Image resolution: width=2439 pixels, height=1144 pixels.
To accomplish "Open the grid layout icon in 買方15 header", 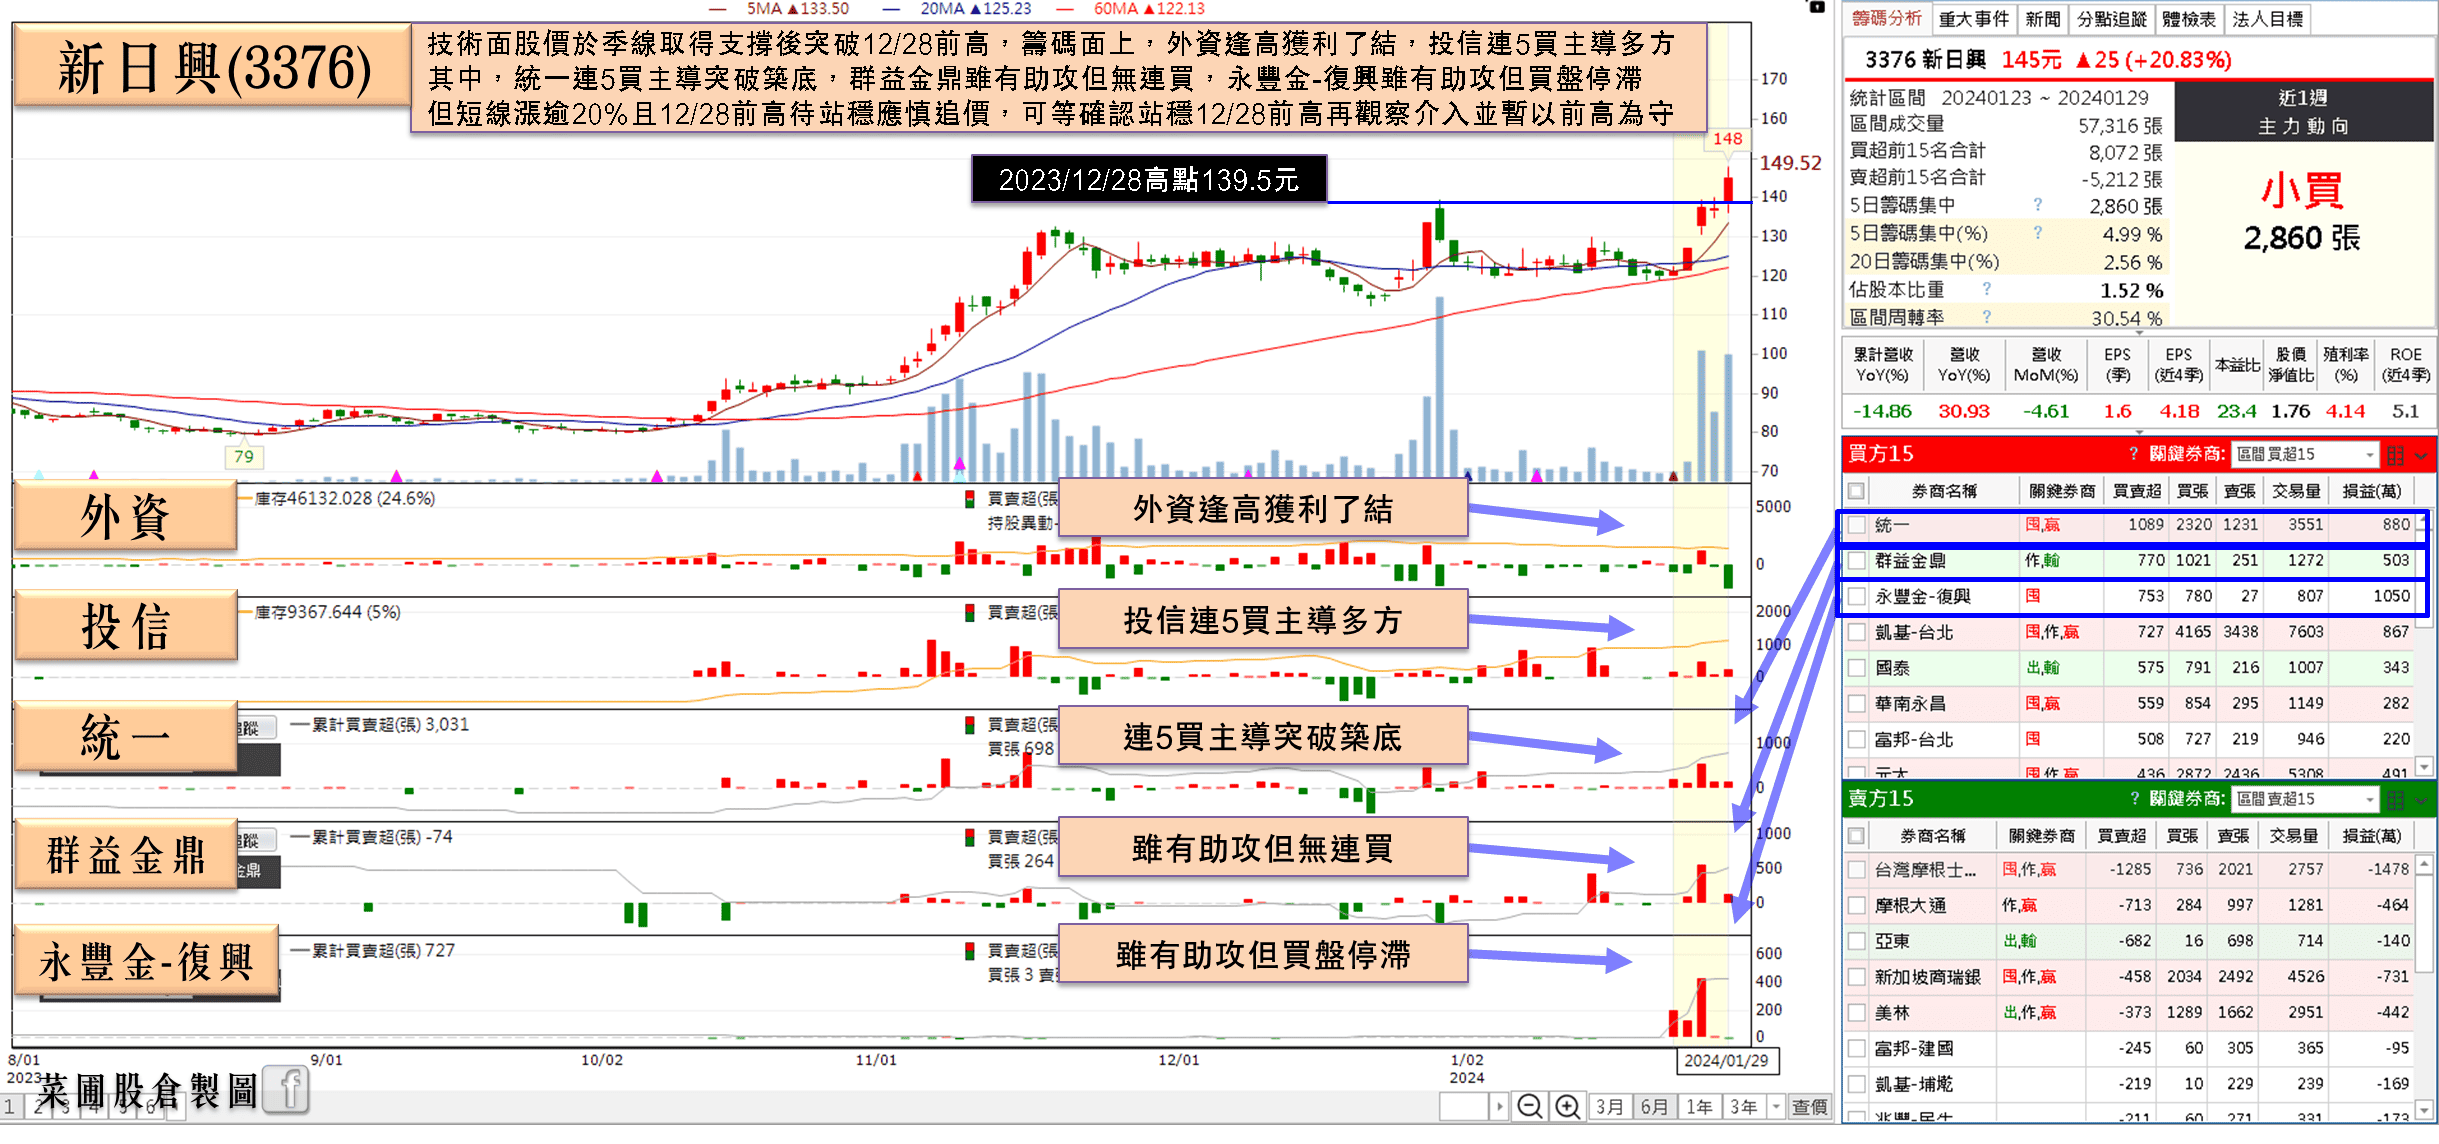I will click(2395, 455).
